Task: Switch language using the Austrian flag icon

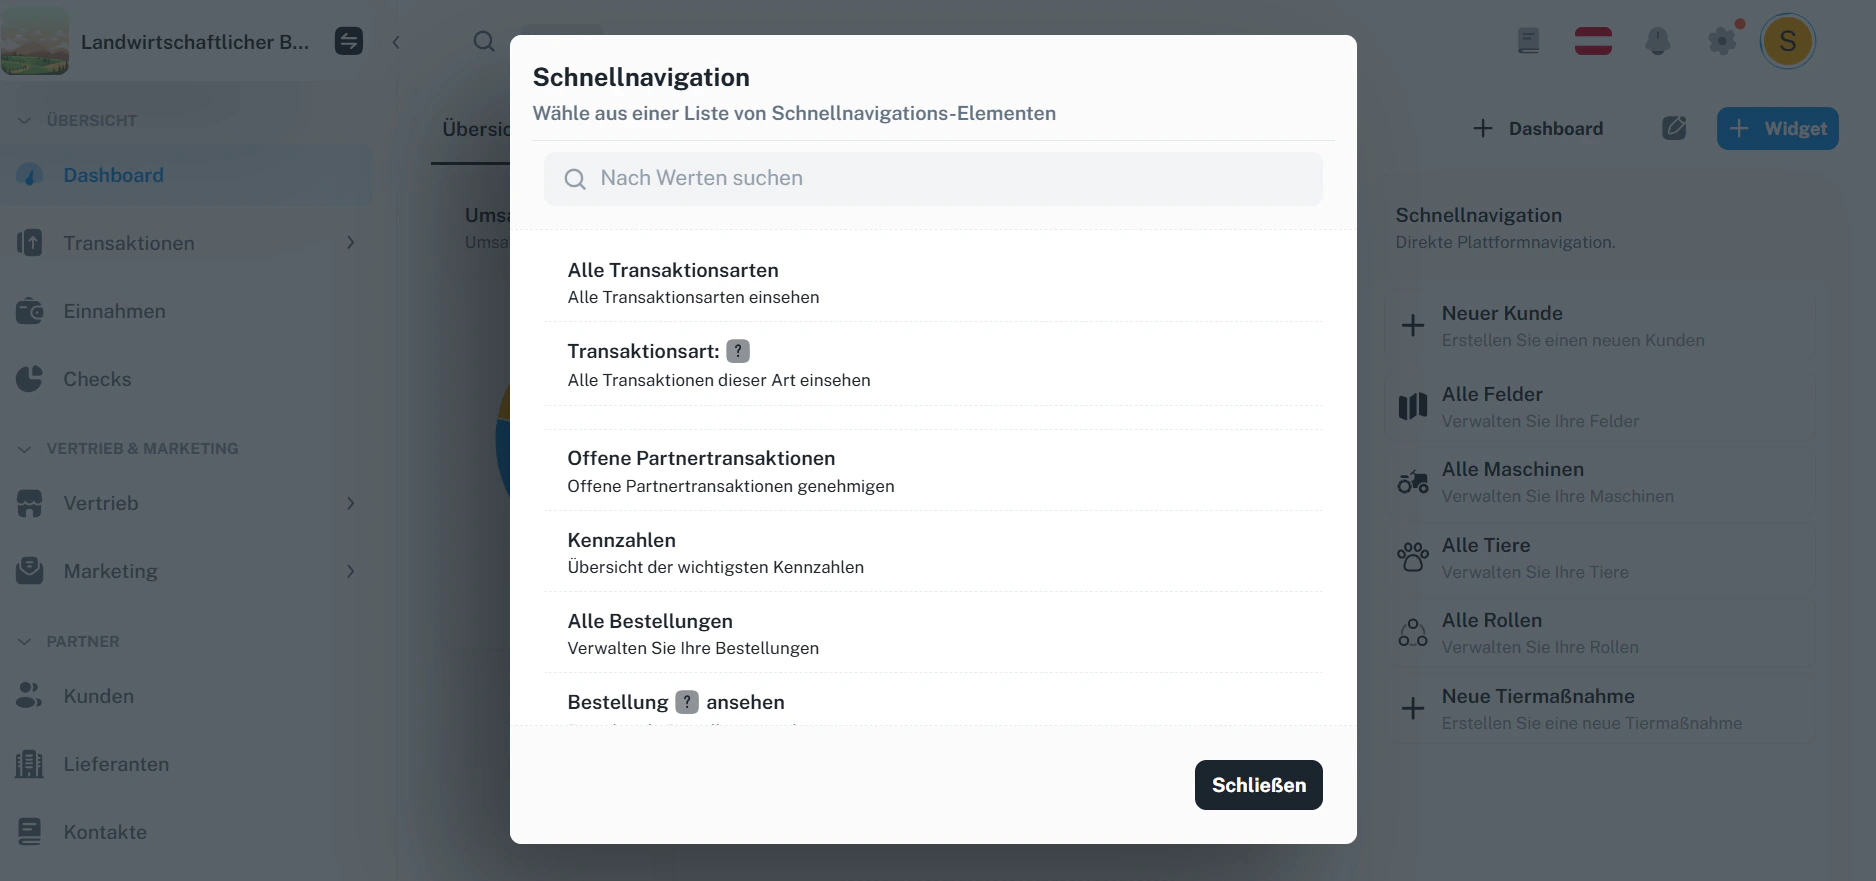Action: tap(1593, 41)
